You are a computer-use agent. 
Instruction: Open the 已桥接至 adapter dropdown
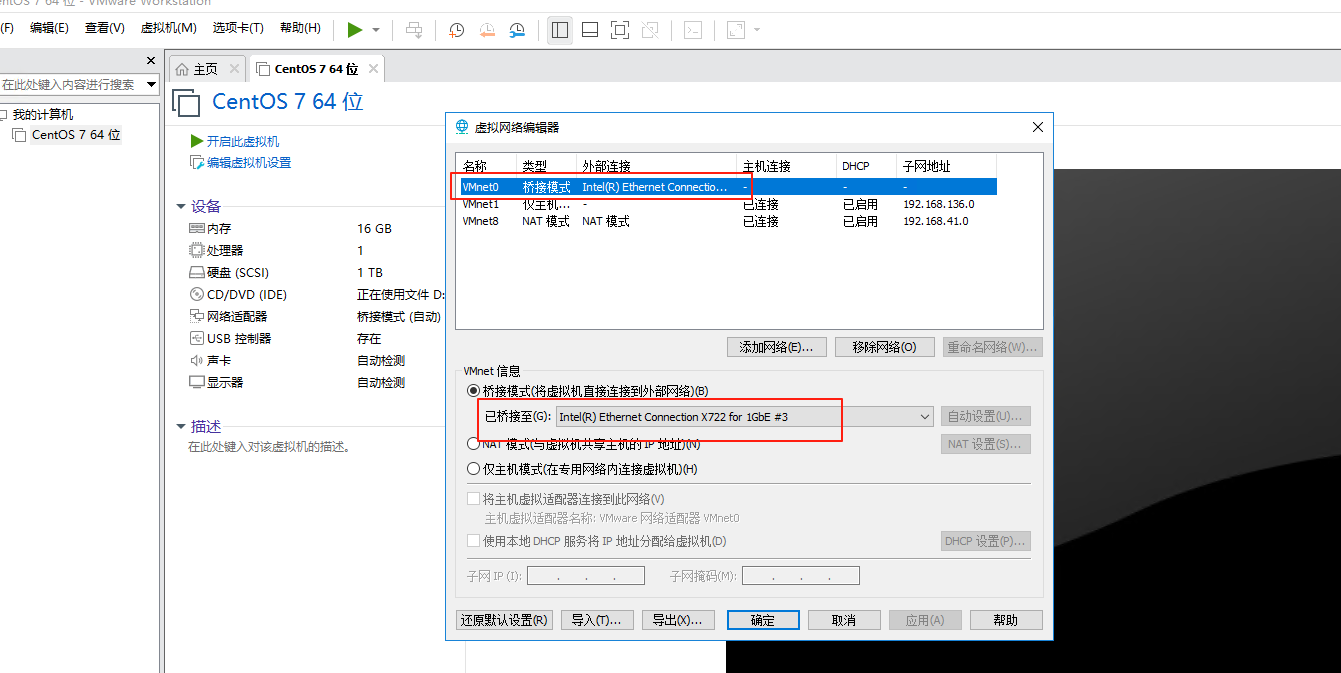(744, 417)
